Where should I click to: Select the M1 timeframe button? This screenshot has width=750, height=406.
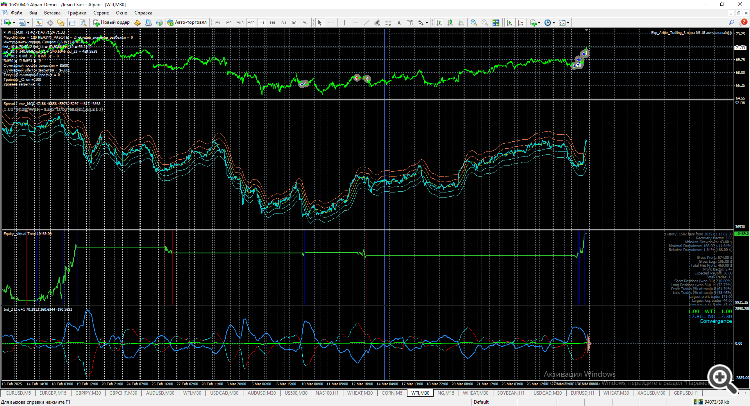point(218,22)
